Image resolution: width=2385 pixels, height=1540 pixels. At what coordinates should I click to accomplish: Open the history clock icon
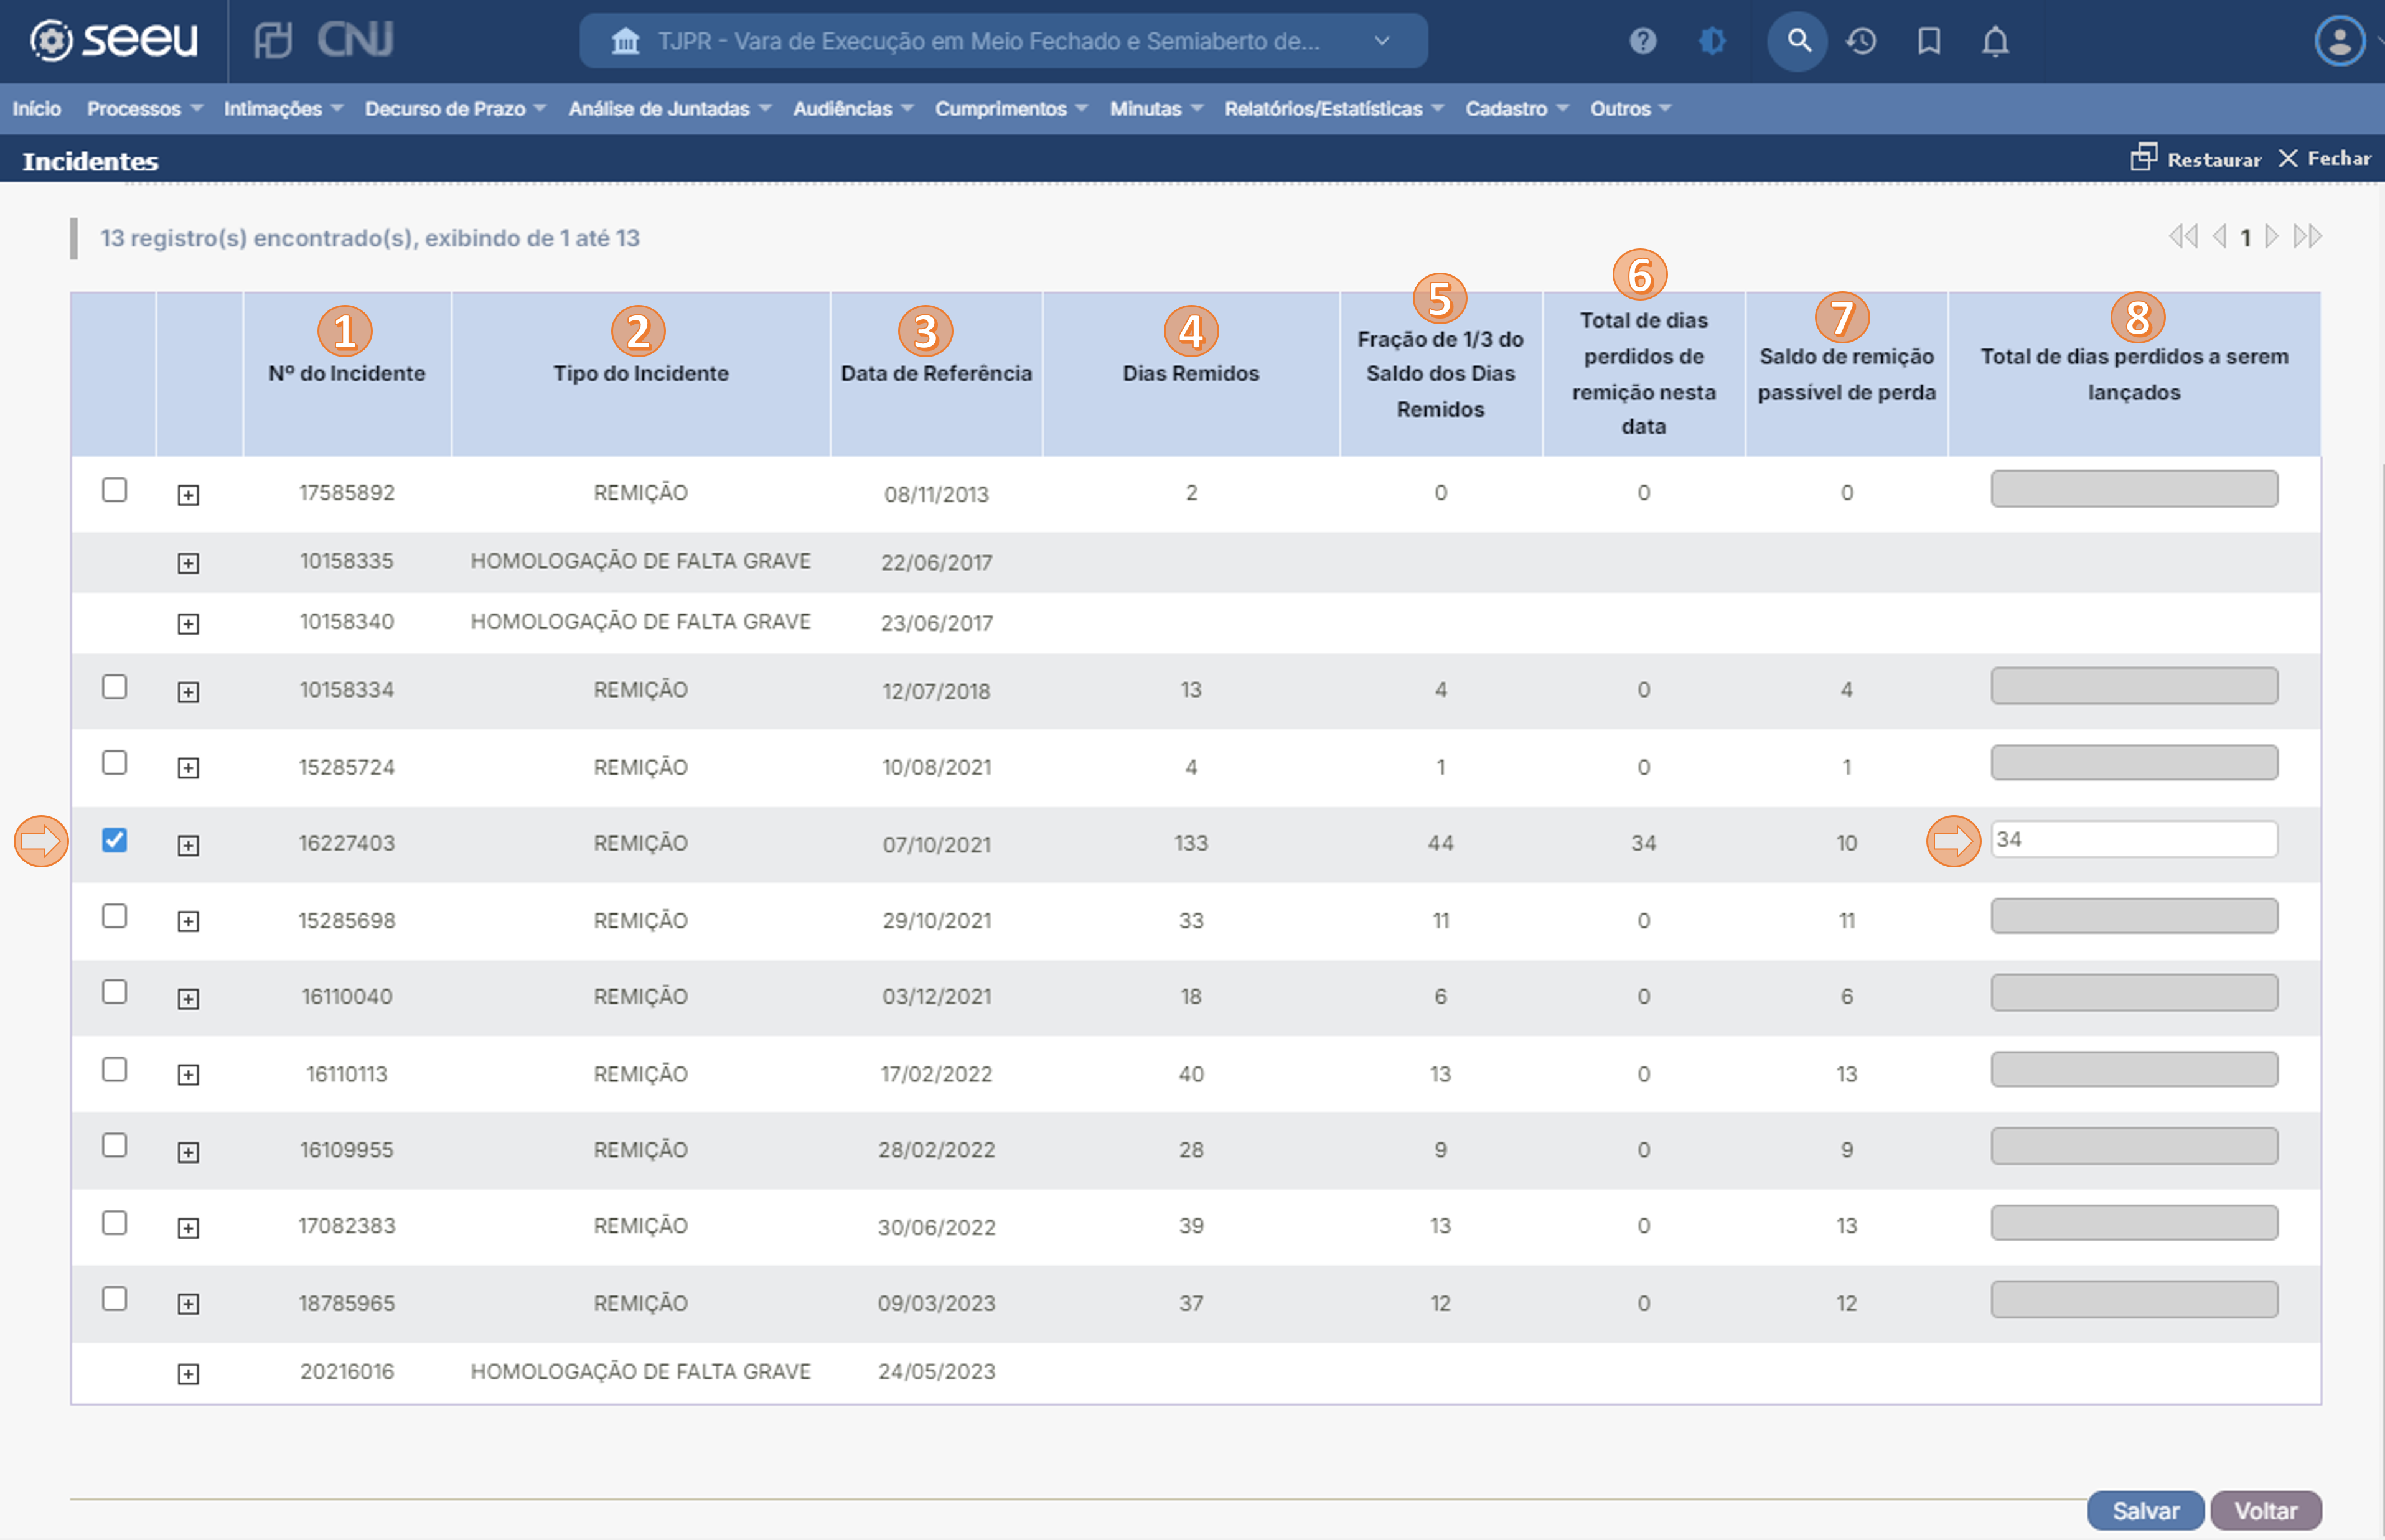(x=1861, y=41)
